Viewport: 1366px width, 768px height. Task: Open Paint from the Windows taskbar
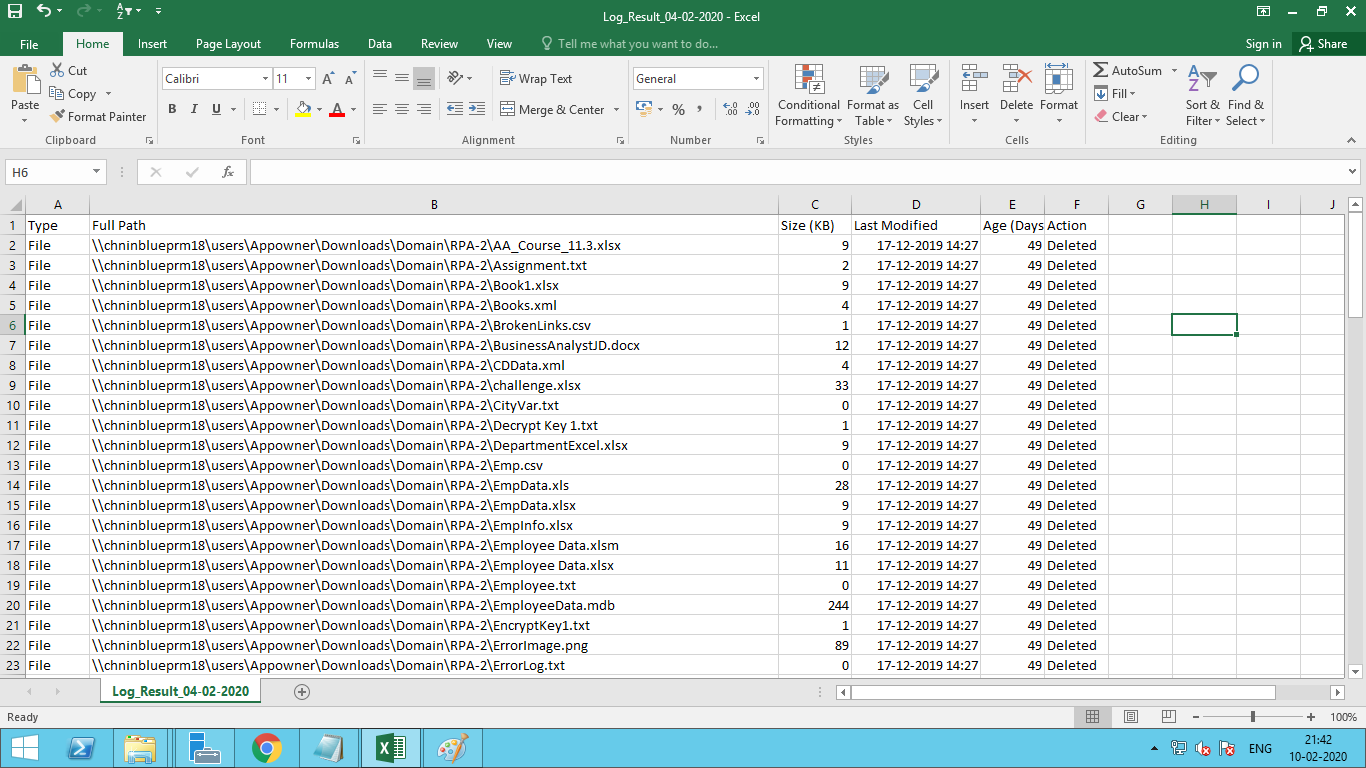[453, 748]
